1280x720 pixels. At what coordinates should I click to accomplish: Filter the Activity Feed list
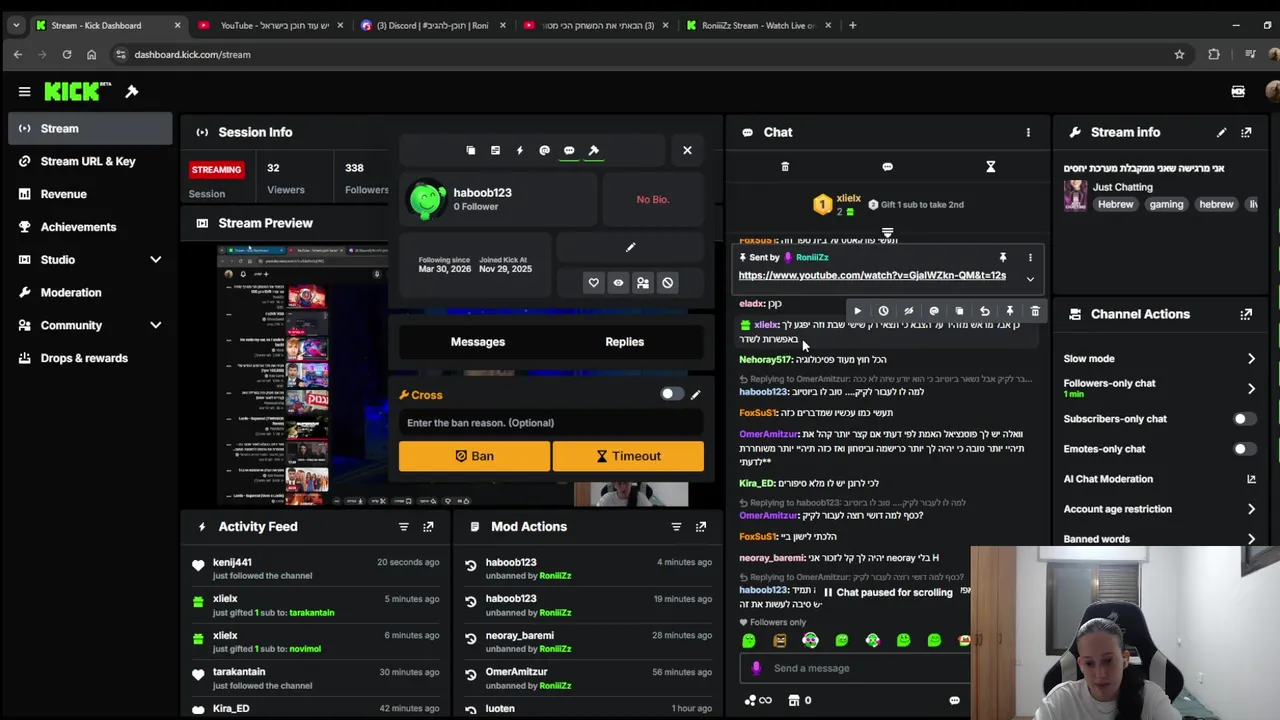tap(404, 527)
